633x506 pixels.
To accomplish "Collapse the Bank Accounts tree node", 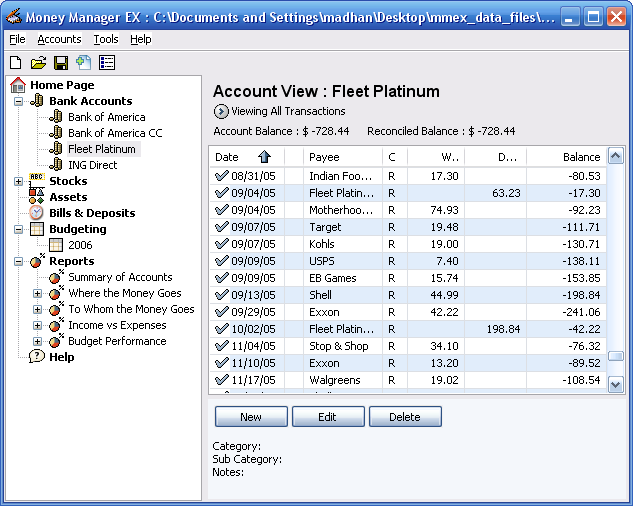I will [19, 101].
